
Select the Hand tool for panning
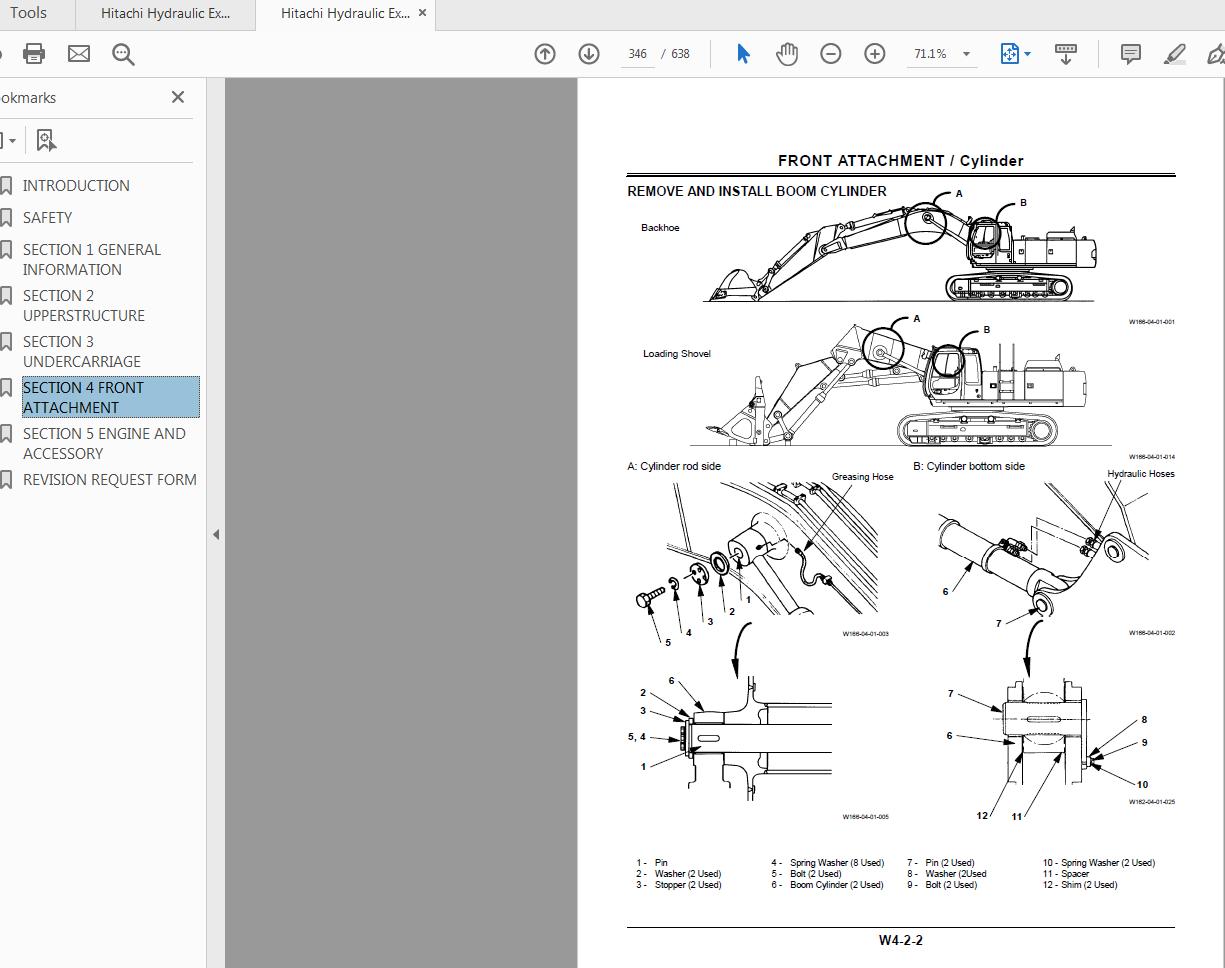pos(787,53)
